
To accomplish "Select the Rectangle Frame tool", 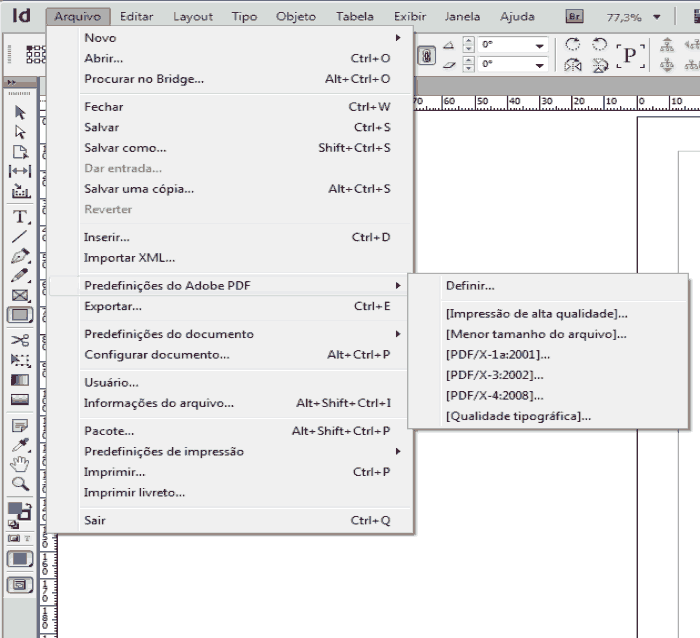I will [x=20, y=296].
